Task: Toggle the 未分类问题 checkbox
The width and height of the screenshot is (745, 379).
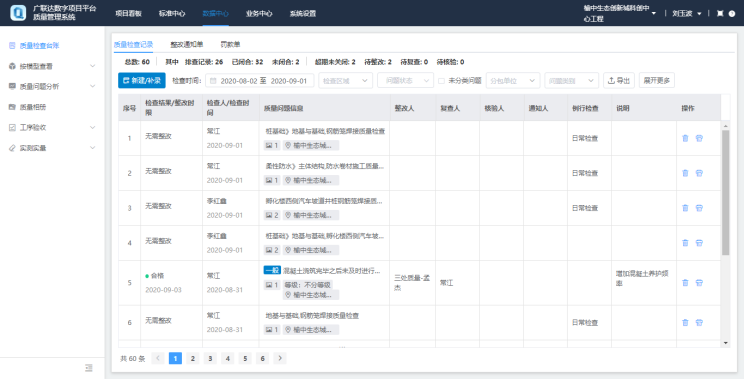Action: click(441, 81)
